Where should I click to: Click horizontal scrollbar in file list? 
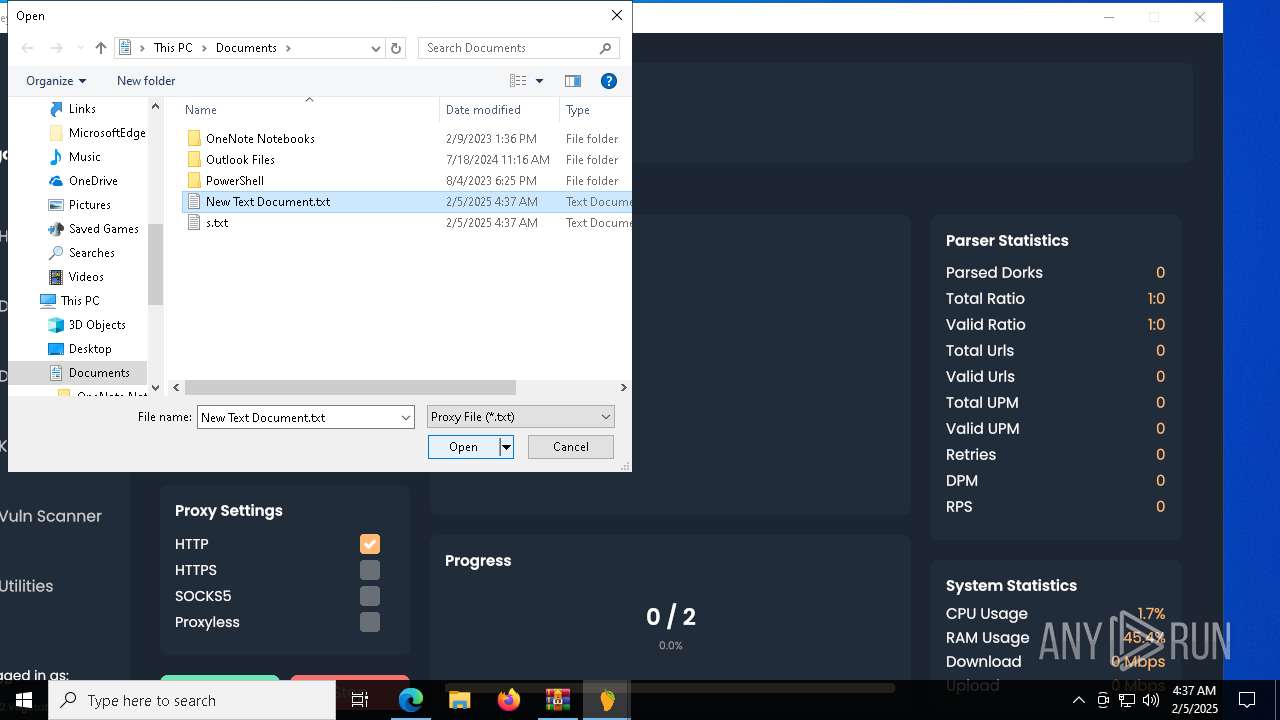pos(350,388)
